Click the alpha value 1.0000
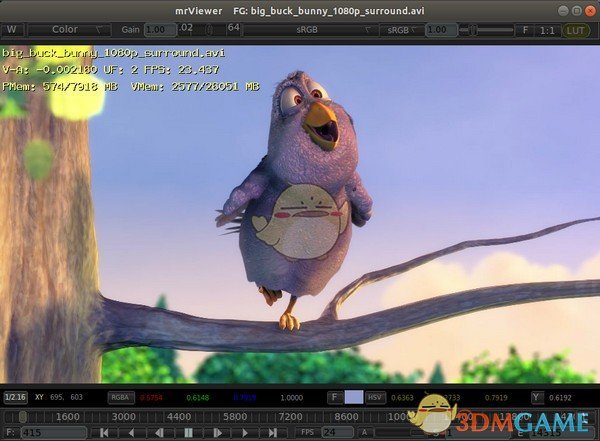The height and width of the screenshot is (441, 600). pyautogui.click(x=292, y=398)
